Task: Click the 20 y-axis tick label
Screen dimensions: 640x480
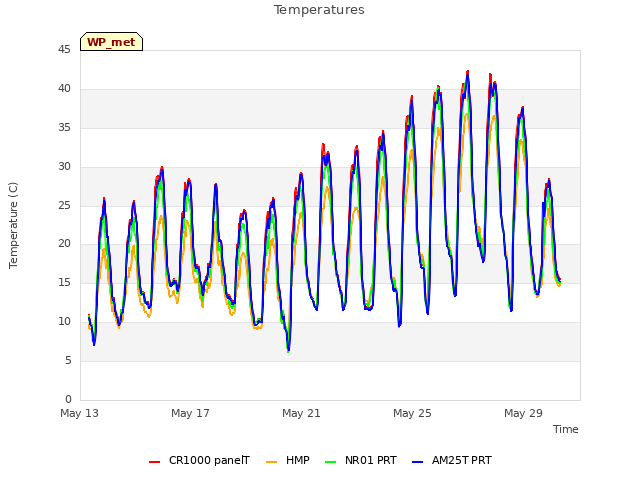Action: [x=64, y=244]
